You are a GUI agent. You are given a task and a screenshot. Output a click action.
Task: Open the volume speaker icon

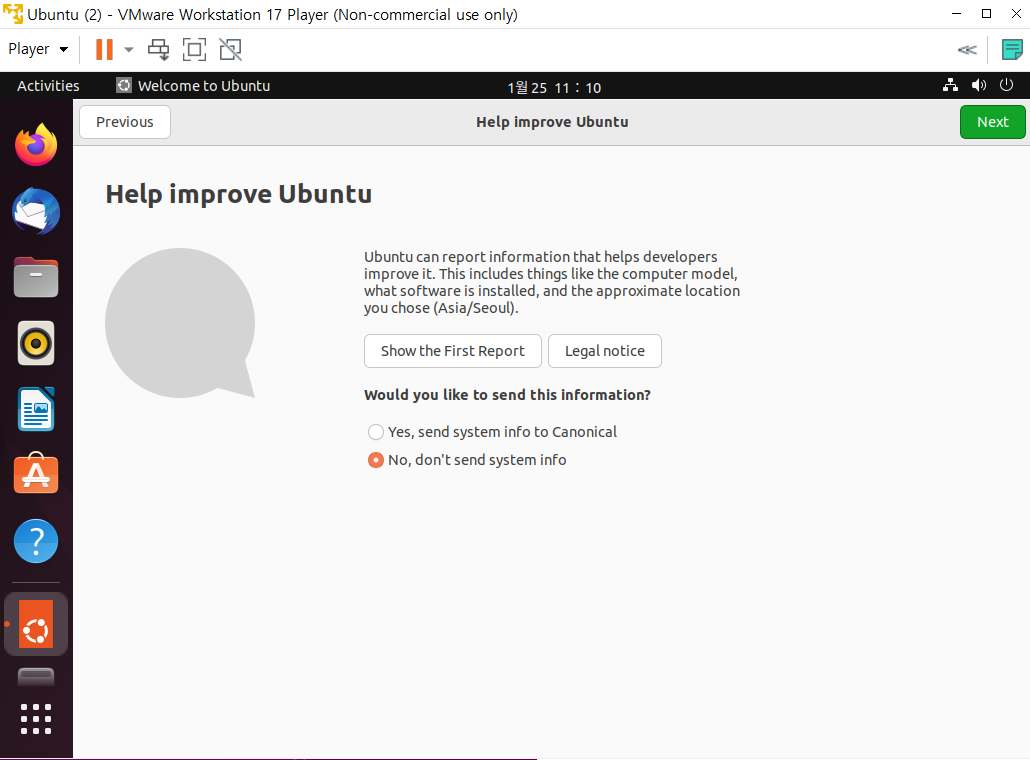click(979, 85)
